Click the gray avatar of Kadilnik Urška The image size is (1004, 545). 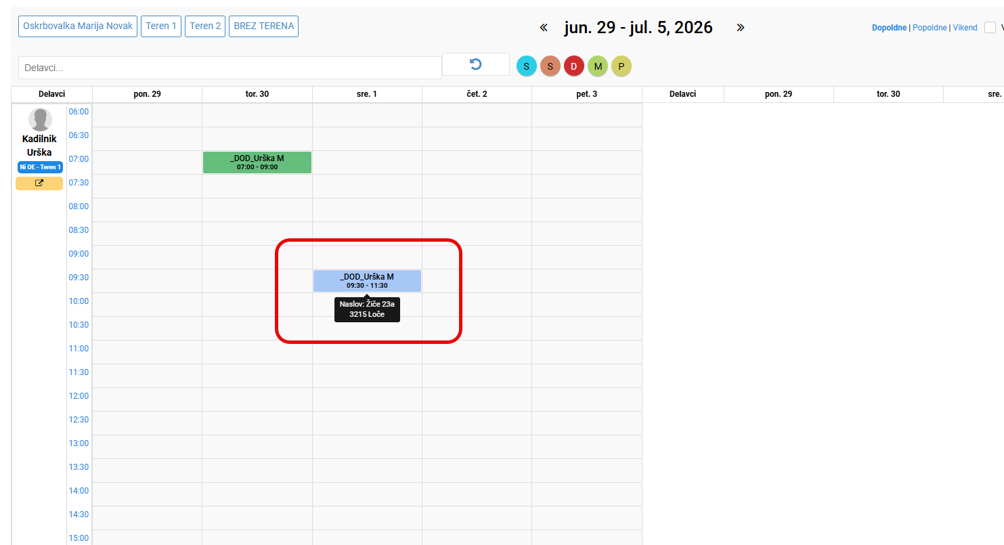pyautogui.click(x=40, y=120)
